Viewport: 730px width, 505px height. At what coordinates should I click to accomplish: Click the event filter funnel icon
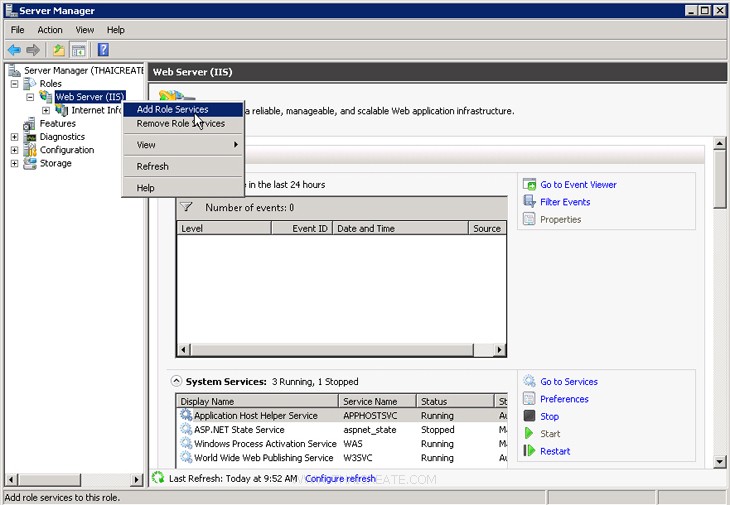(x=186, y=207)
